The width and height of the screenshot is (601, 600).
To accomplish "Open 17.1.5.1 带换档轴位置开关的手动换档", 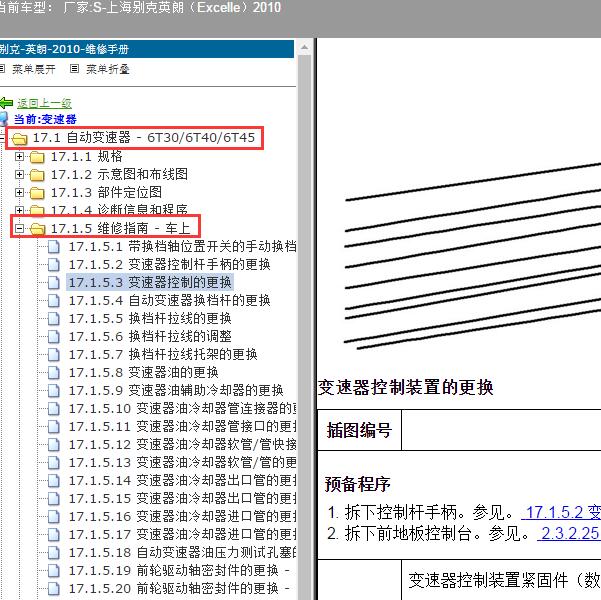I will coord(182,247).
